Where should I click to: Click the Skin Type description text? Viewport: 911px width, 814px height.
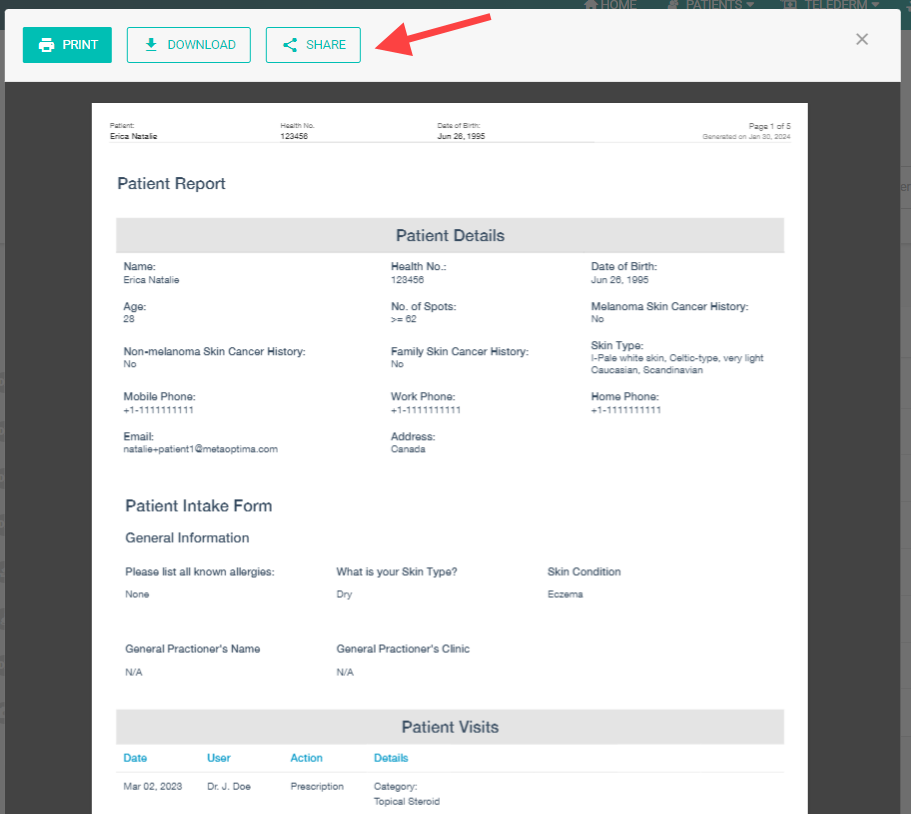point(677,364)
